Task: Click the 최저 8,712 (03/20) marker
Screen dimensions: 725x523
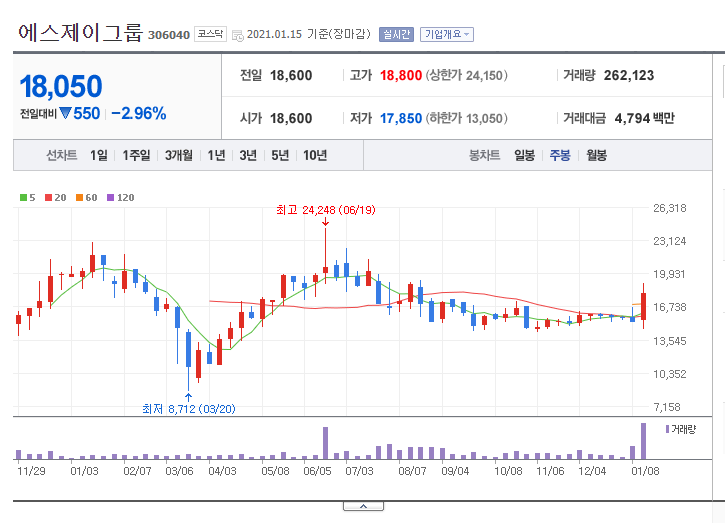Action: pos(189,409)
